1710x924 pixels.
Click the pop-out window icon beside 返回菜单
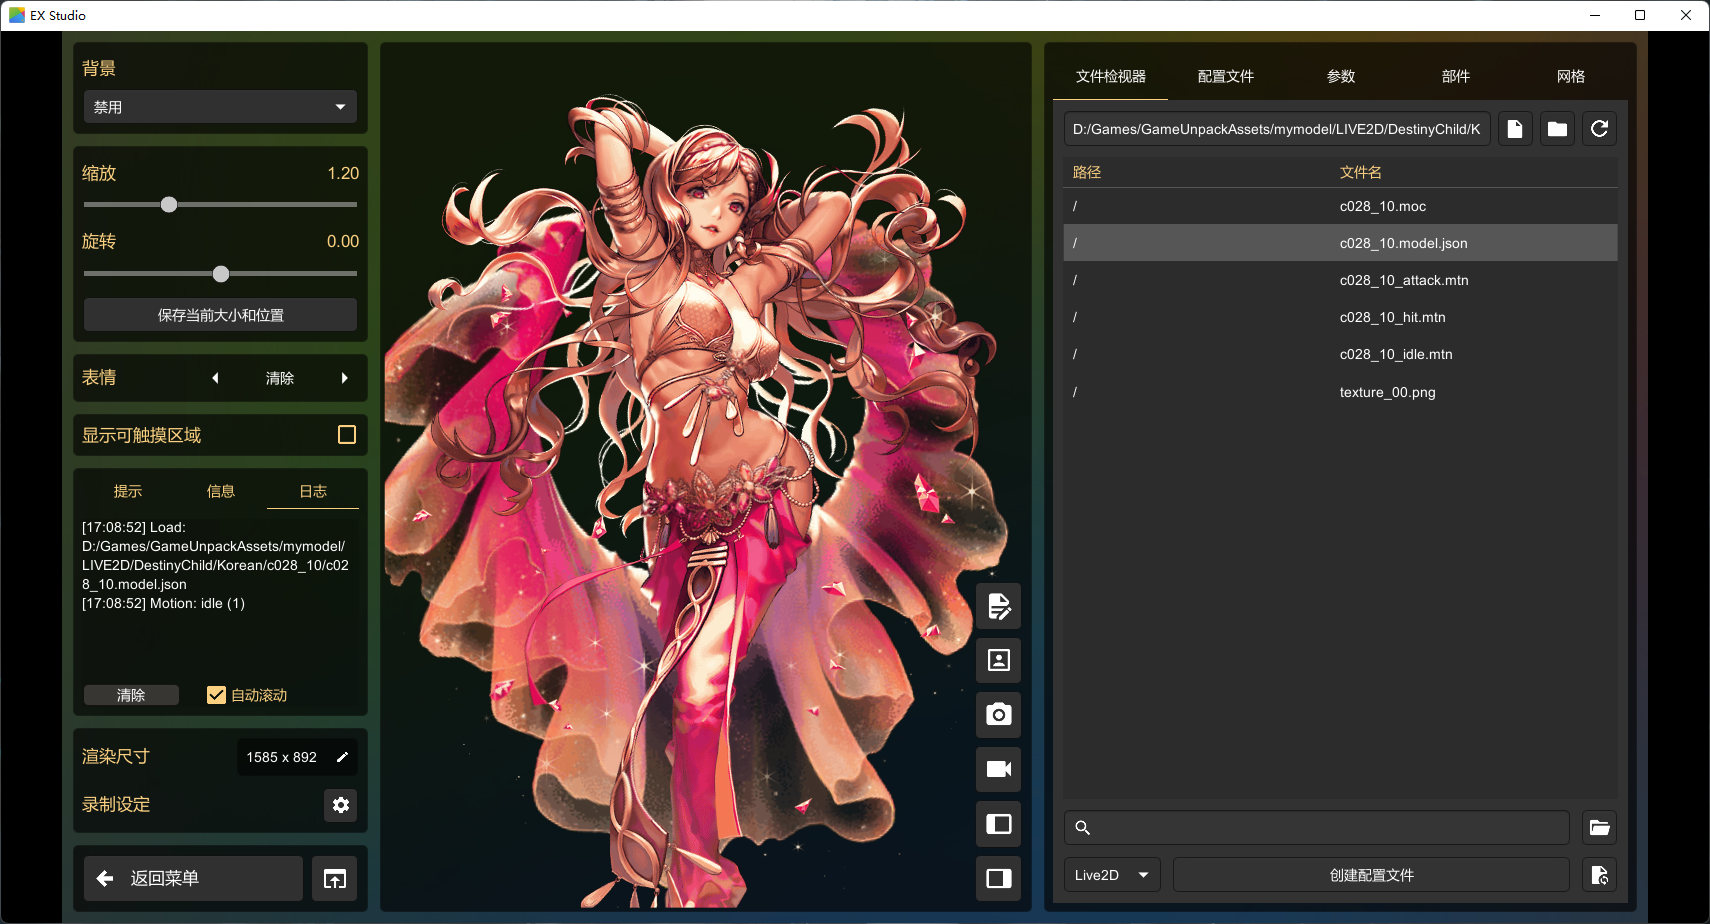(x=335, y=879)
